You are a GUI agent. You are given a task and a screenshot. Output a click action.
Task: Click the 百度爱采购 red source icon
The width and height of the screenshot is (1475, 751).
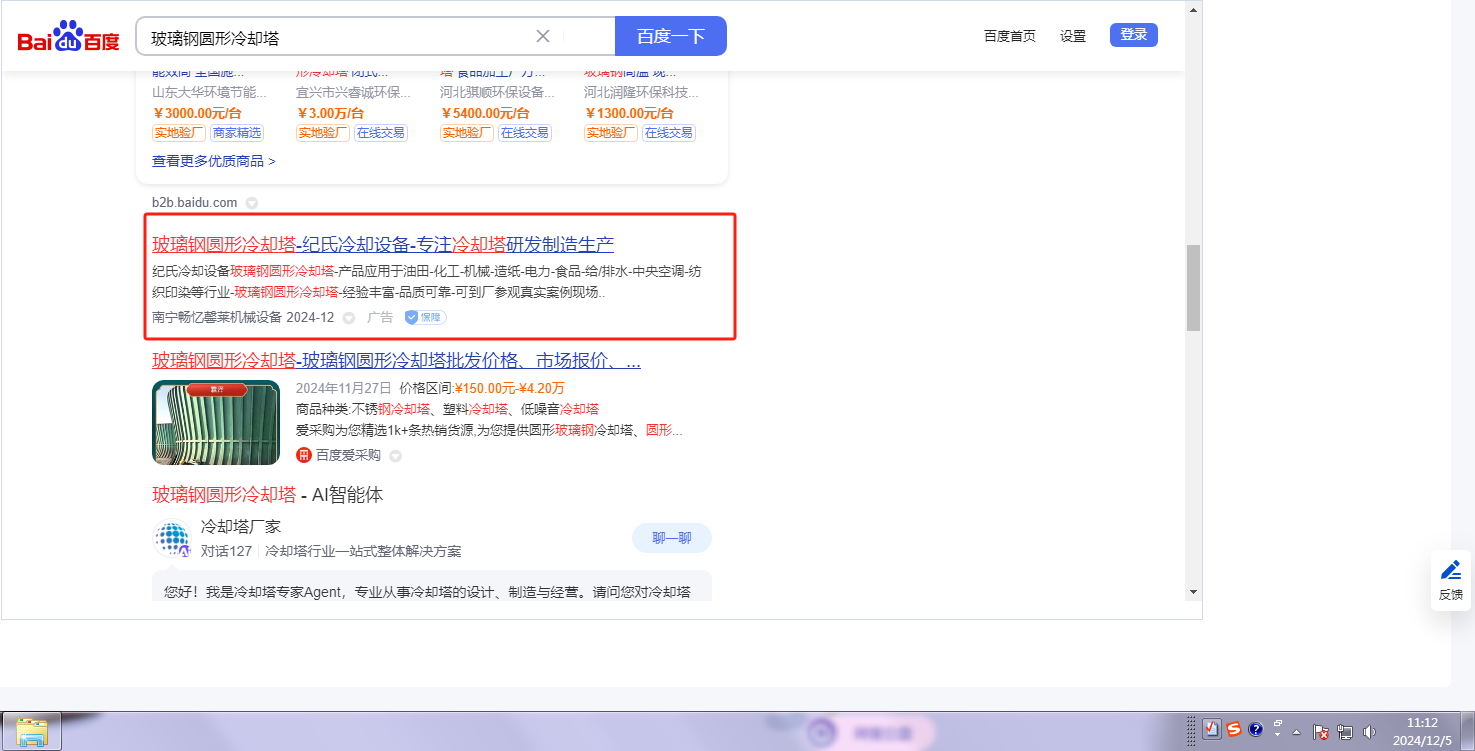tap(304, 455)
